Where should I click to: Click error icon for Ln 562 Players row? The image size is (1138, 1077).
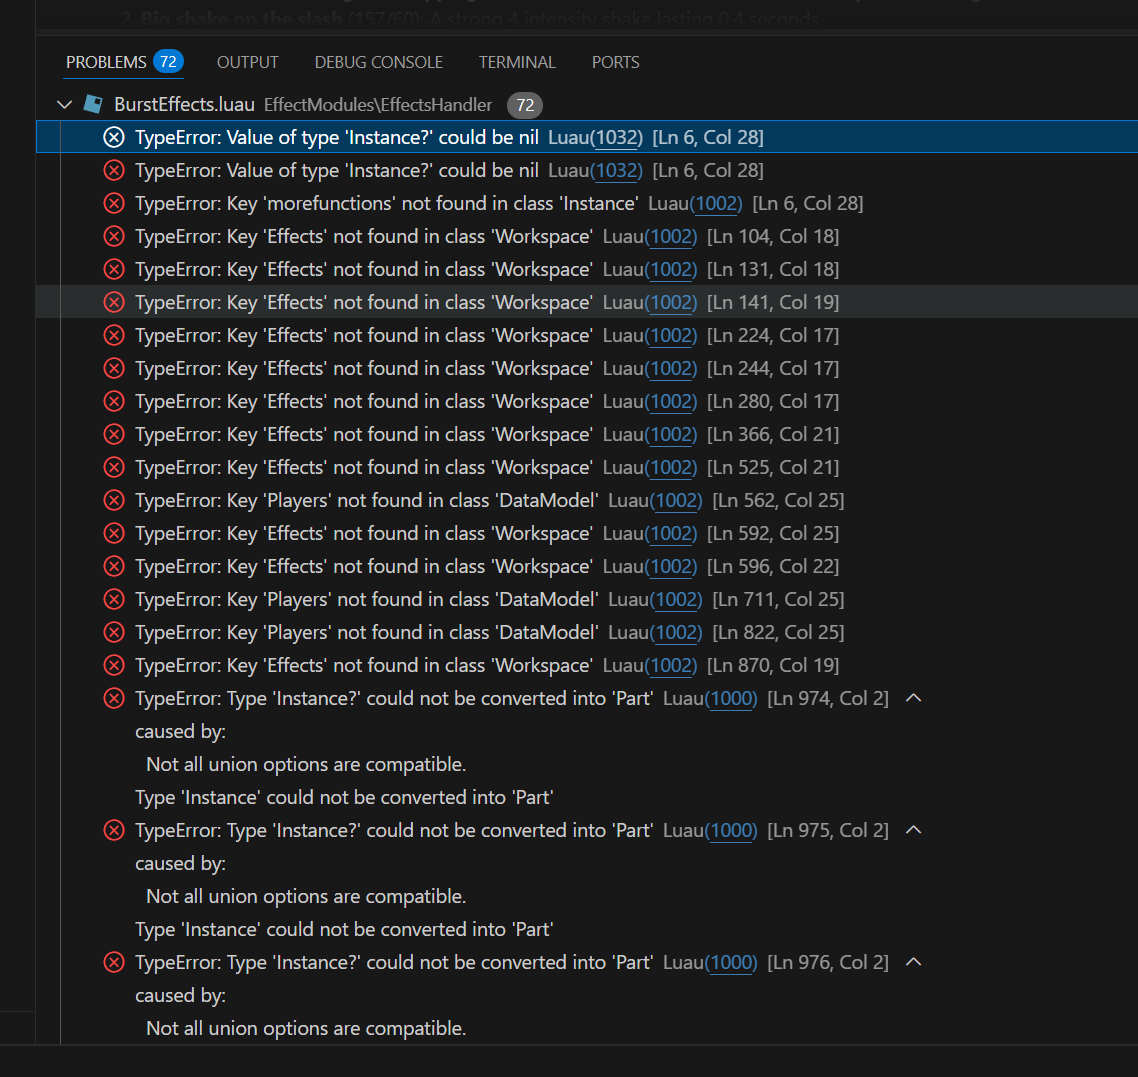pos(114,500)
